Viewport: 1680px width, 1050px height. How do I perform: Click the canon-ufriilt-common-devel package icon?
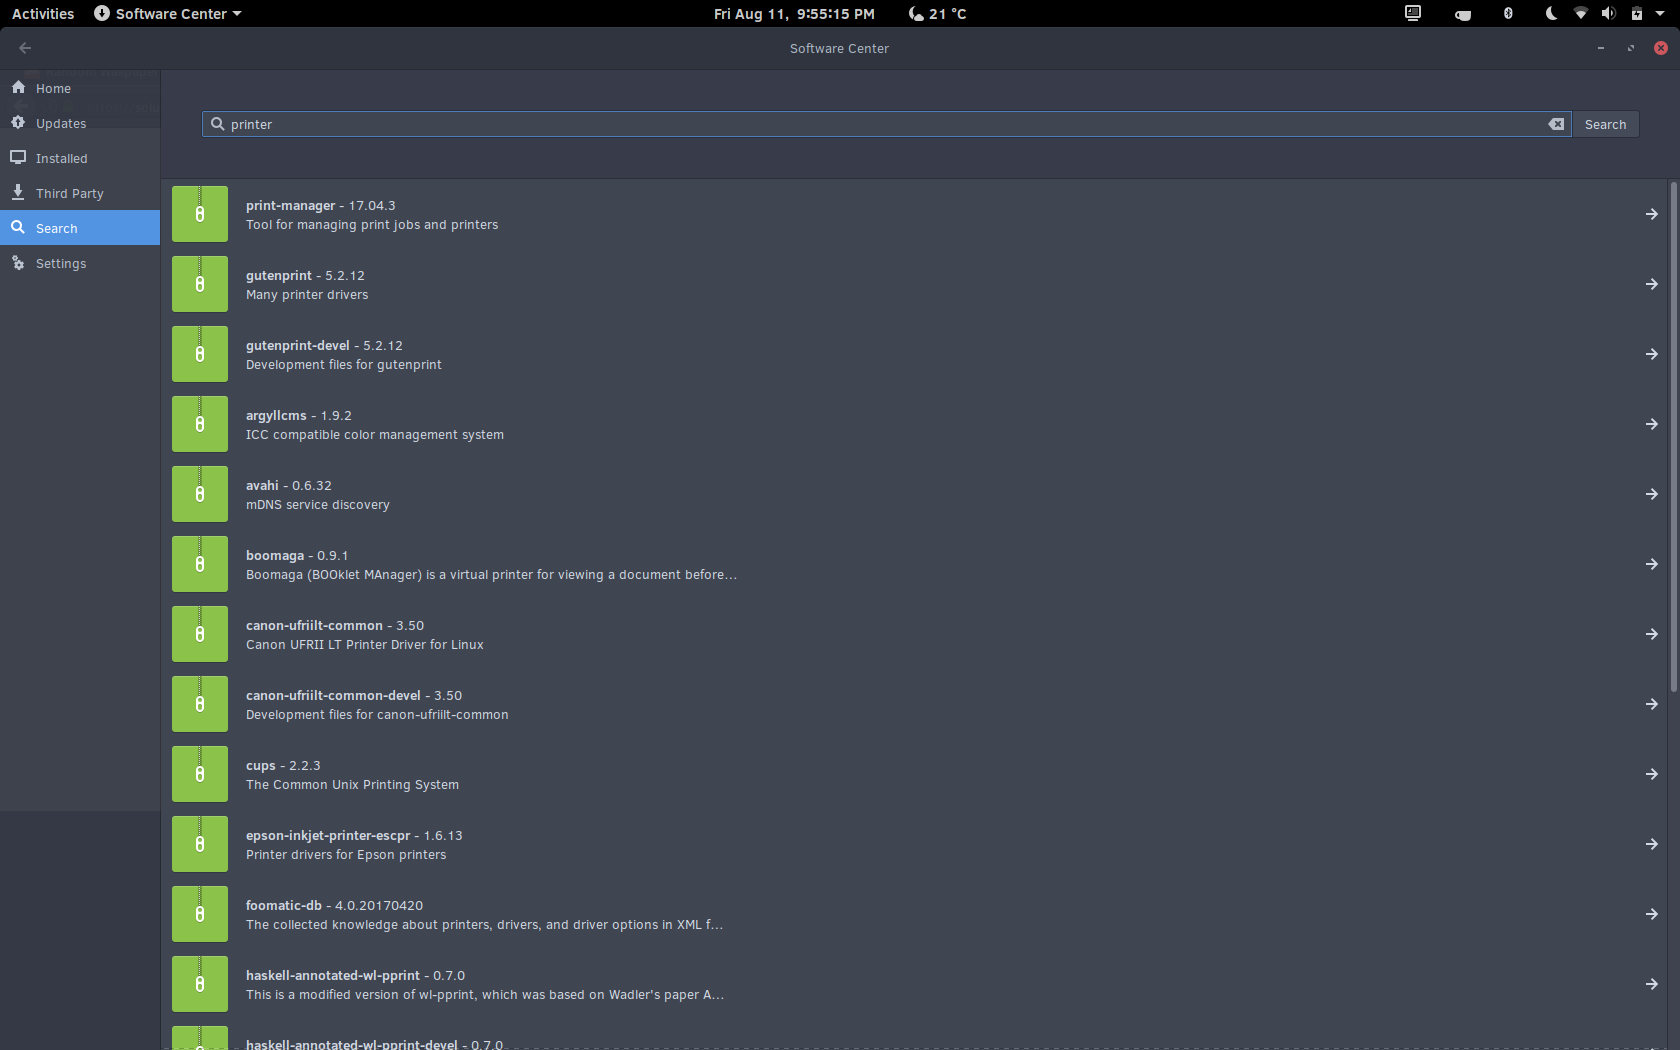(x=200, y=704)
